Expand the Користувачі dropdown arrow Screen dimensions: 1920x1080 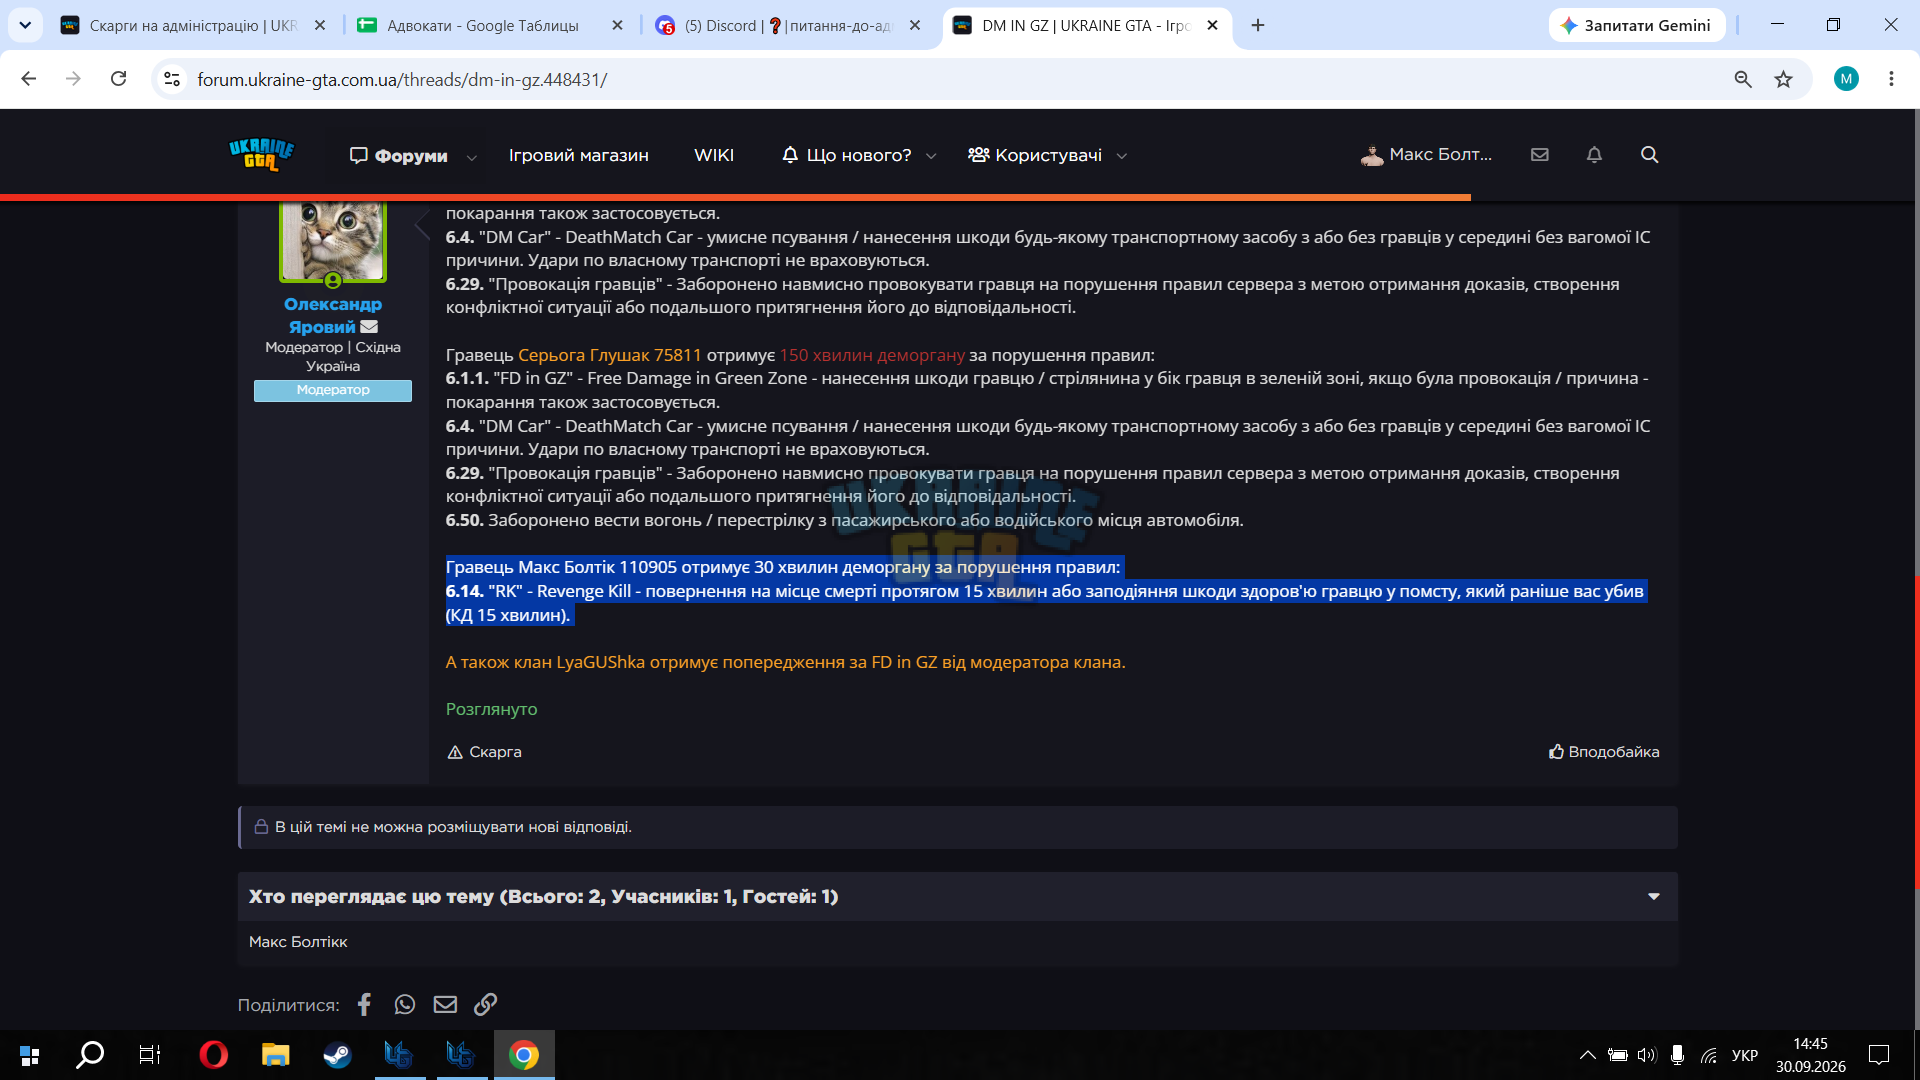(x=1122, y=157)
